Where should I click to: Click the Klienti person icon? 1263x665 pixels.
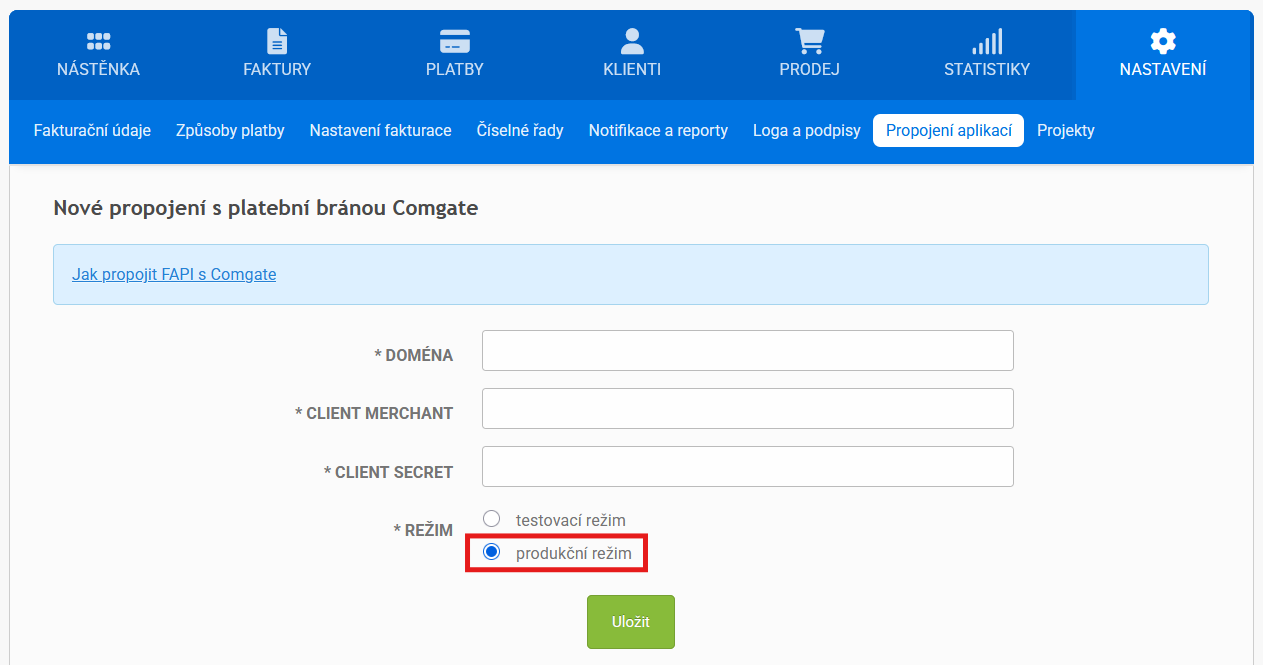coord(632,41)
